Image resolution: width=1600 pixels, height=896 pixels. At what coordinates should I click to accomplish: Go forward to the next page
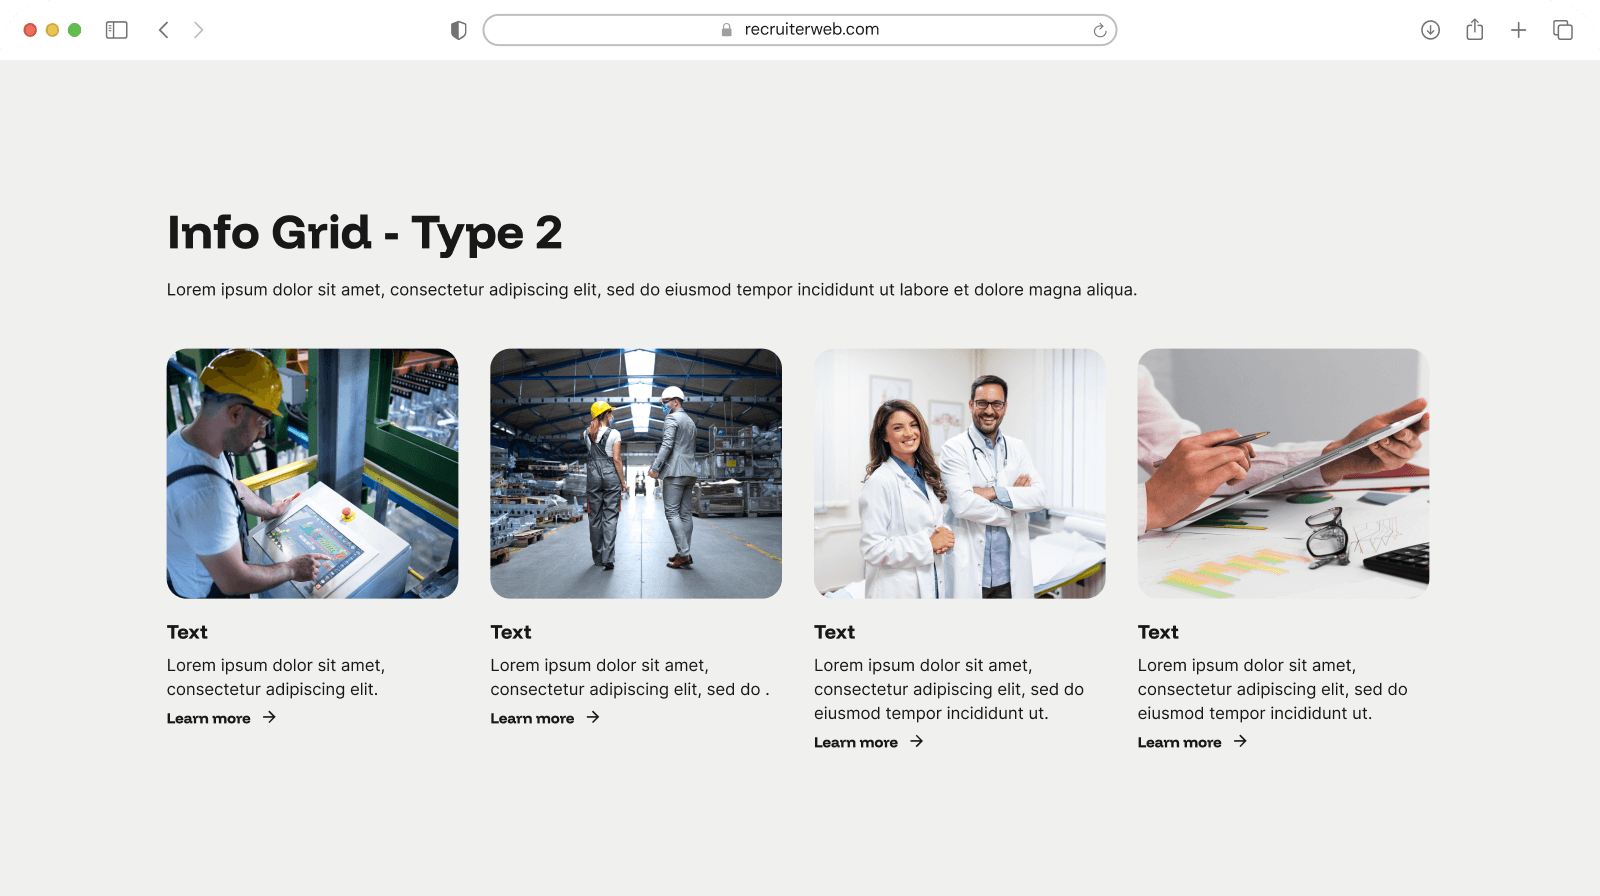198,30
